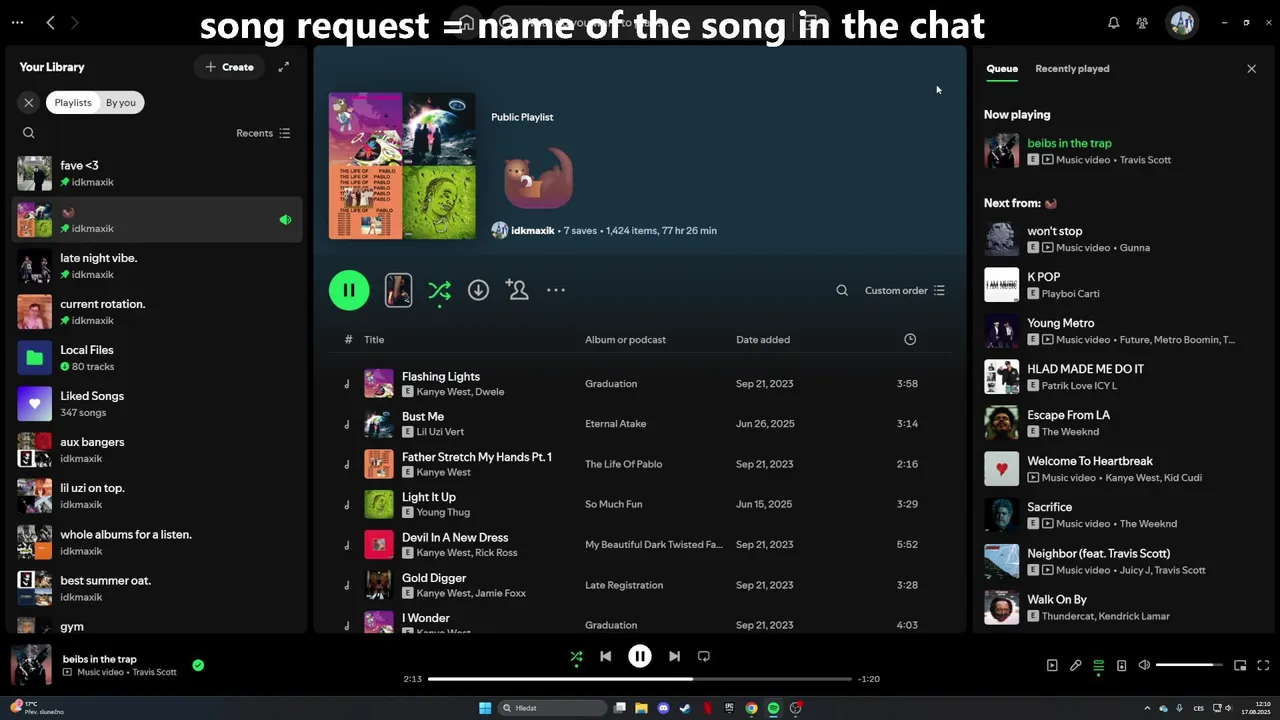Viewport: 1280px width, 720px height.
Task: Switch to the Queue tab
Action: point(1002,69)
